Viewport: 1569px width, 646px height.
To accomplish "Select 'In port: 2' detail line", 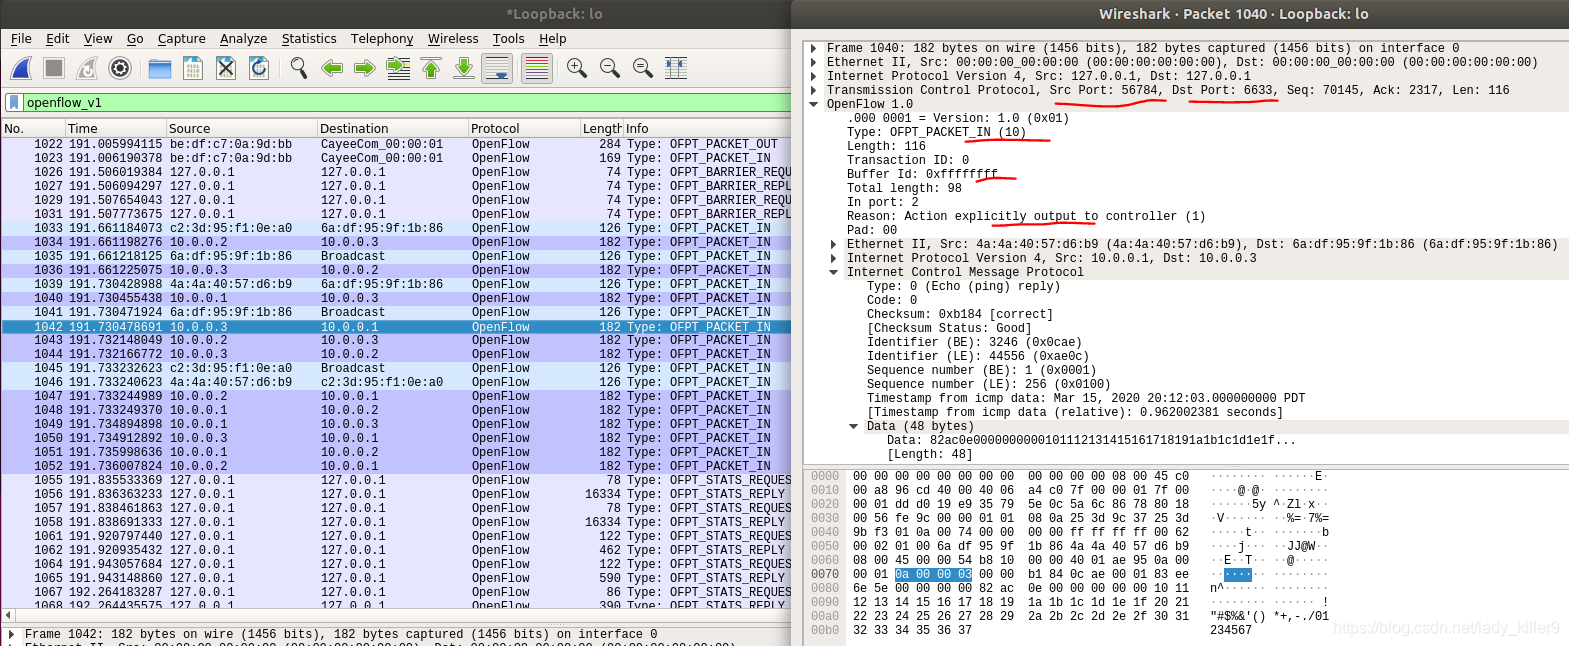I will (883, 202).
